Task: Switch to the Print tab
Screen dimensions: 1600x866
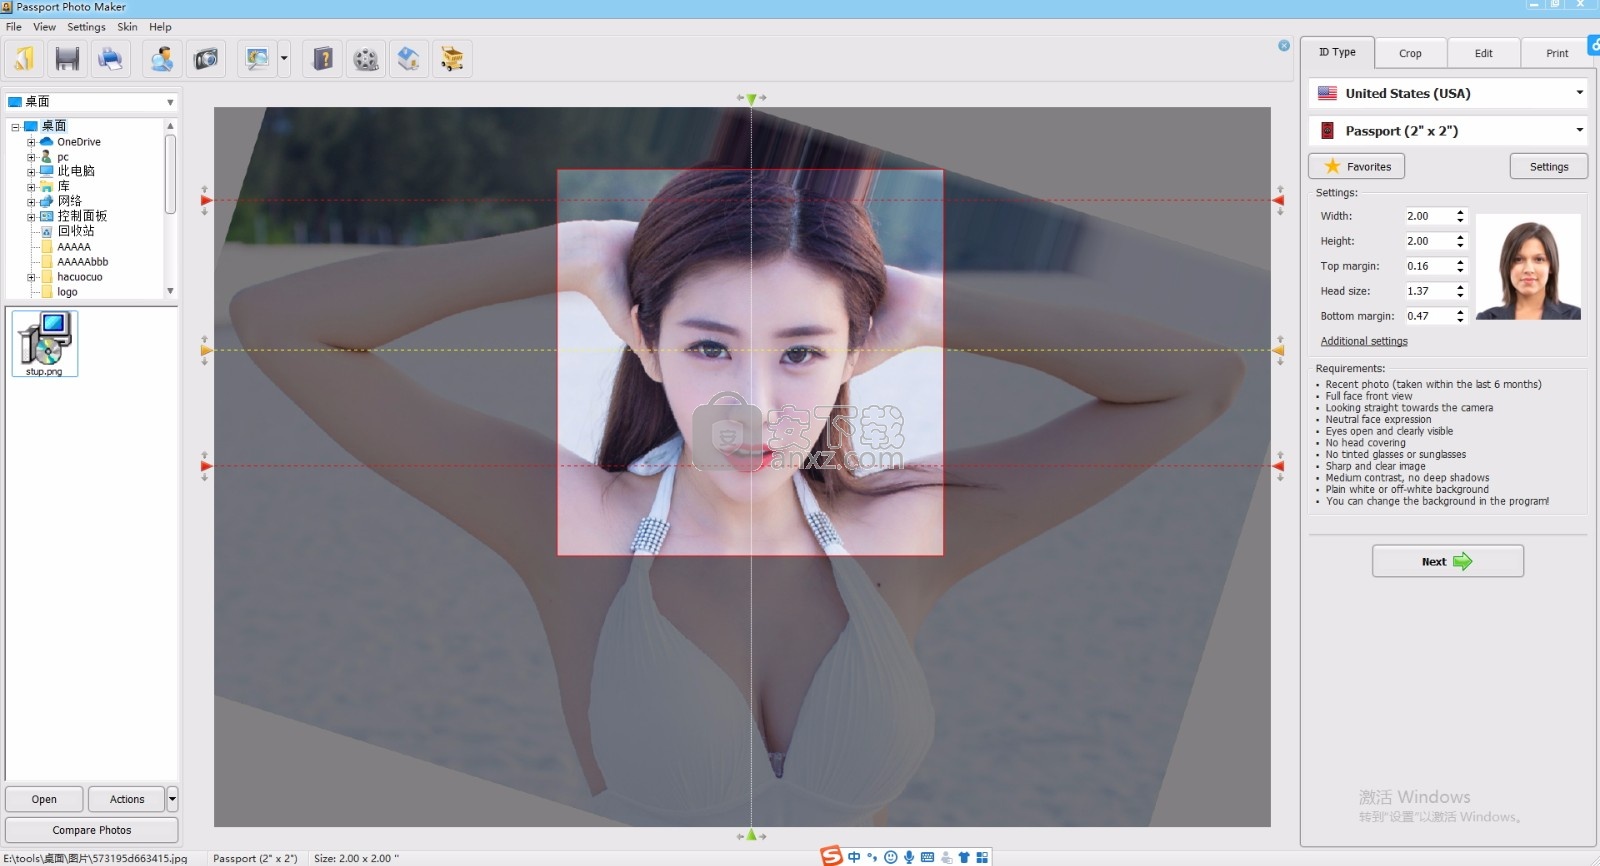Action: [x=1556, y=53]
